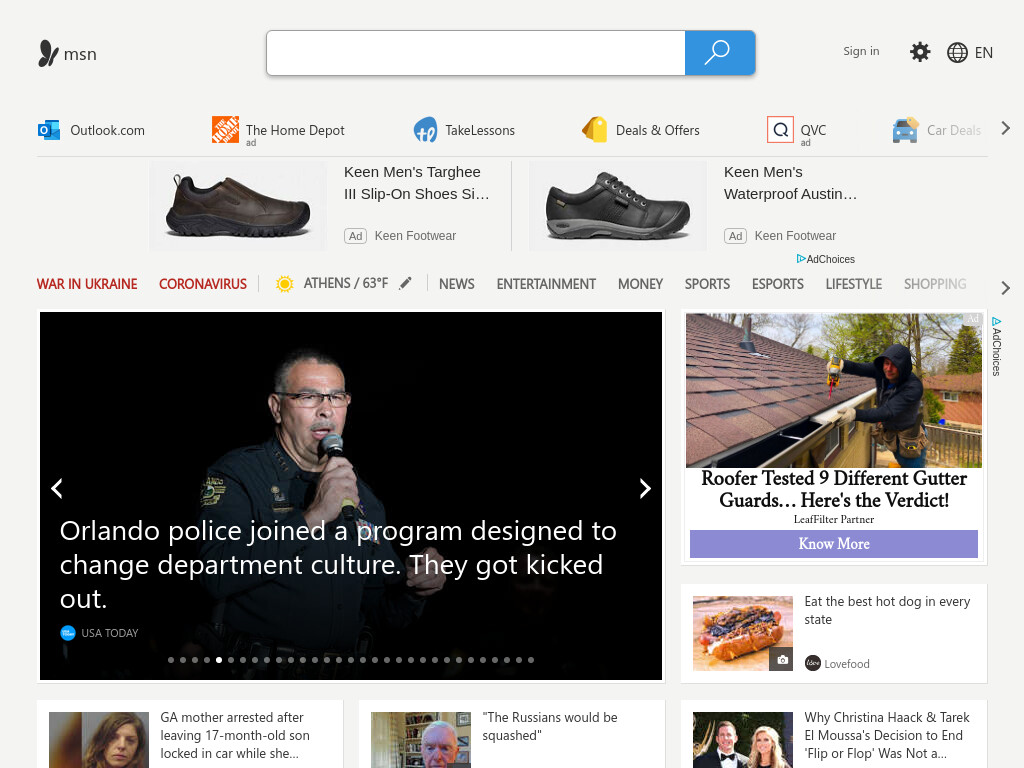The image size is (1024, 768).
Task: Click the Sign in link
Action: (861, 51)
